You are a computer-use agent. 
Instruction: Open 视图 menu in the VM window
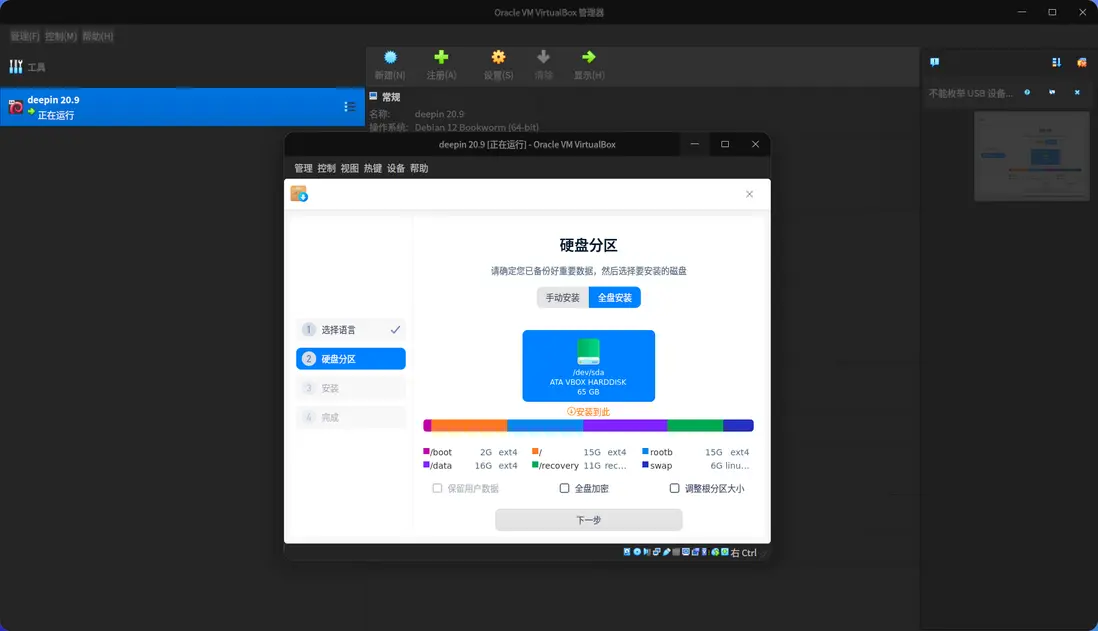pyautogui.click(x=349, y=168)
